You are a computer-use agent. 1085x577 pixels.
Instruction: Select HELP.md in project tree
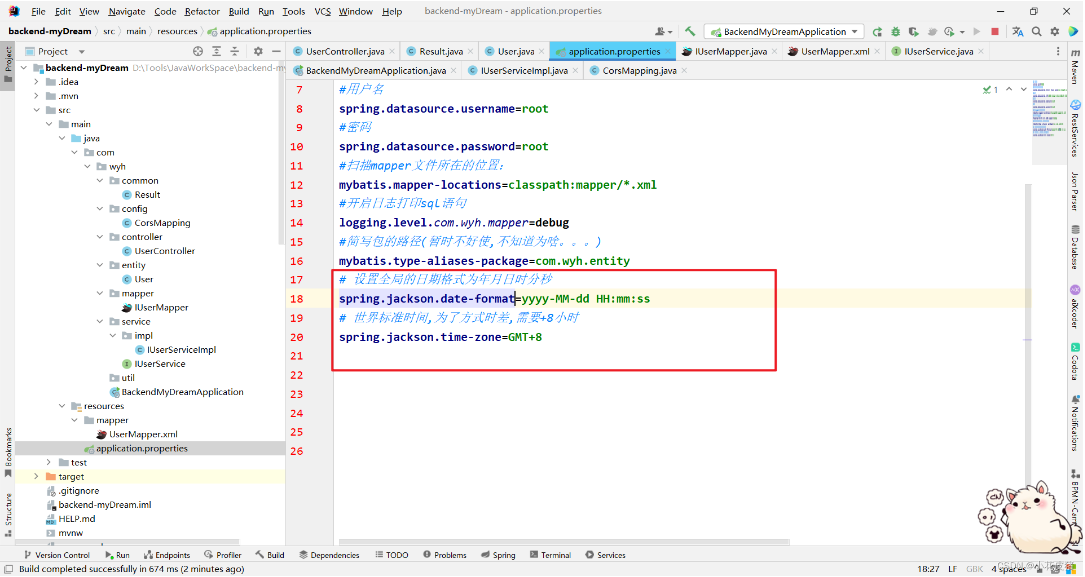(77, 519)
